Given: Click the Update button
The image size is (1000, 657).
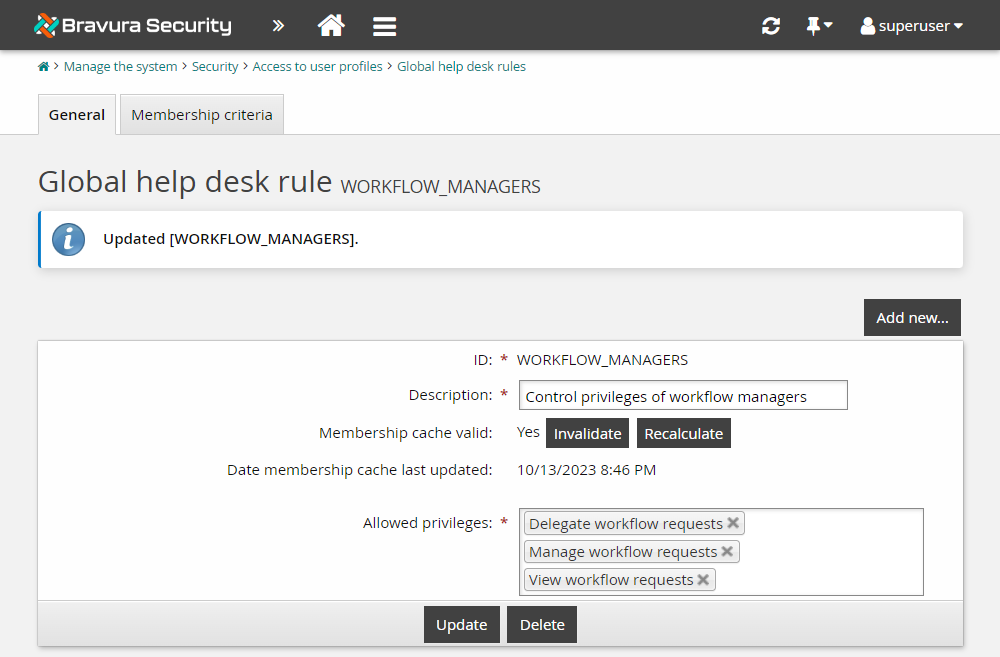Looking at the screenshot, I should 461,624.
